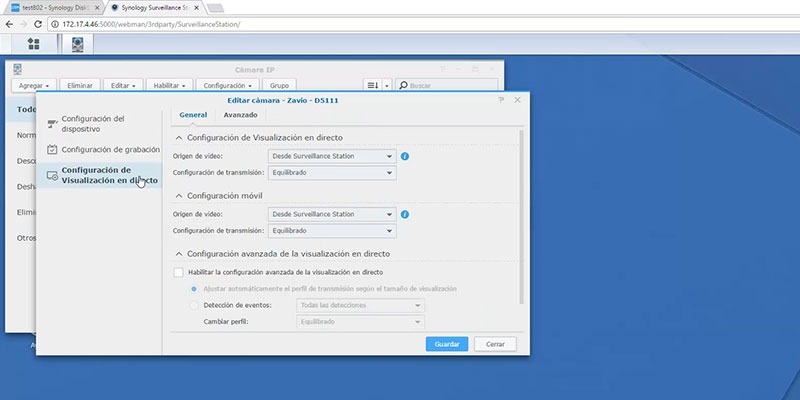The image size is (800, 400).
Task: Open live view Configuración de transmisión dropdown
Action: [332, 173]
